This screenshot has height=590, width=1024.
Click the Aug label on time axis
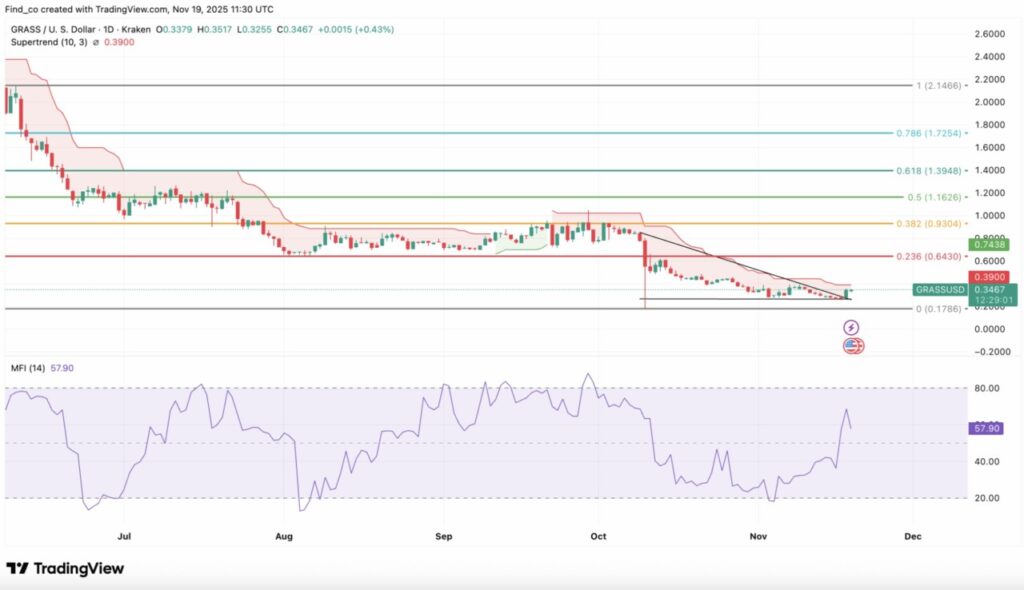284,536
